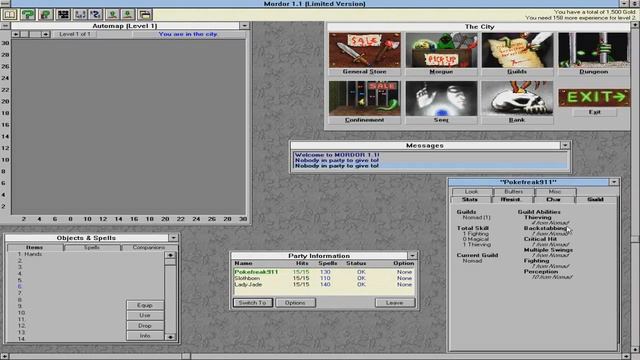Viewport: 640px width, 360px height.
Task: Click the second green figure toolbar icon
Action: 128,15
